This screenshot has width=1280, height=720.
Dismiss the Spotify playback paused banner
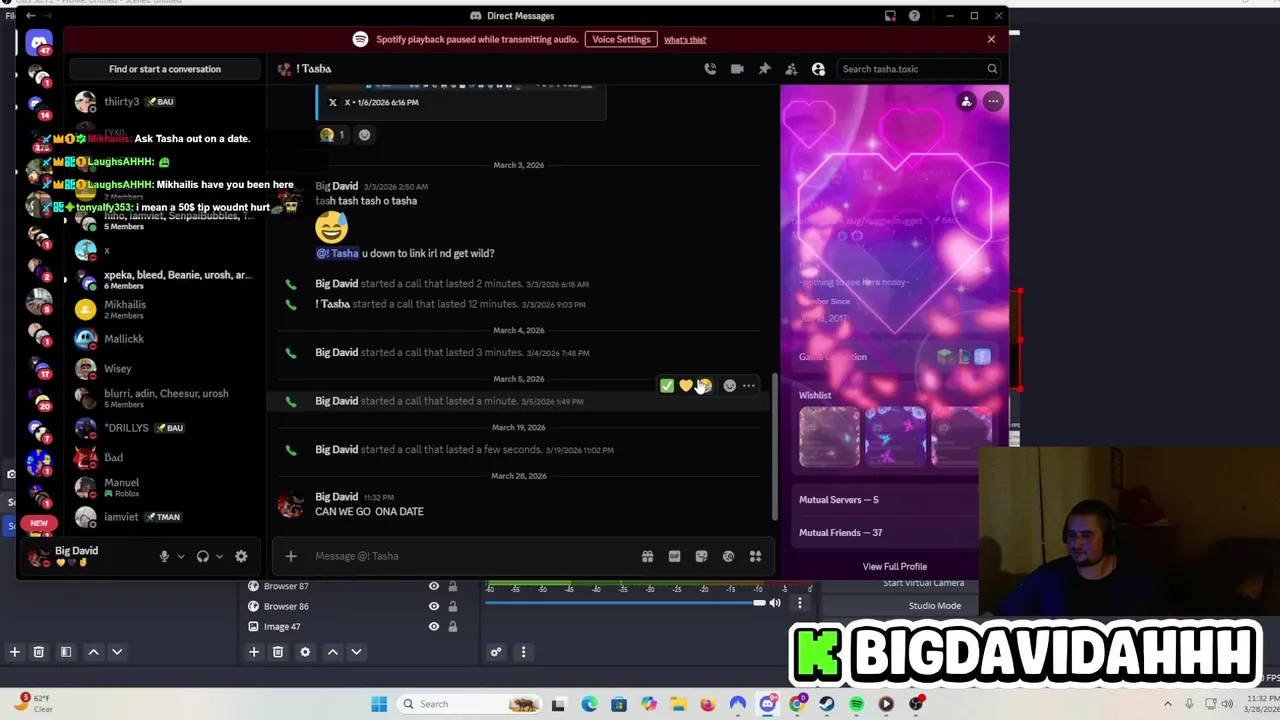pos(991,39)
